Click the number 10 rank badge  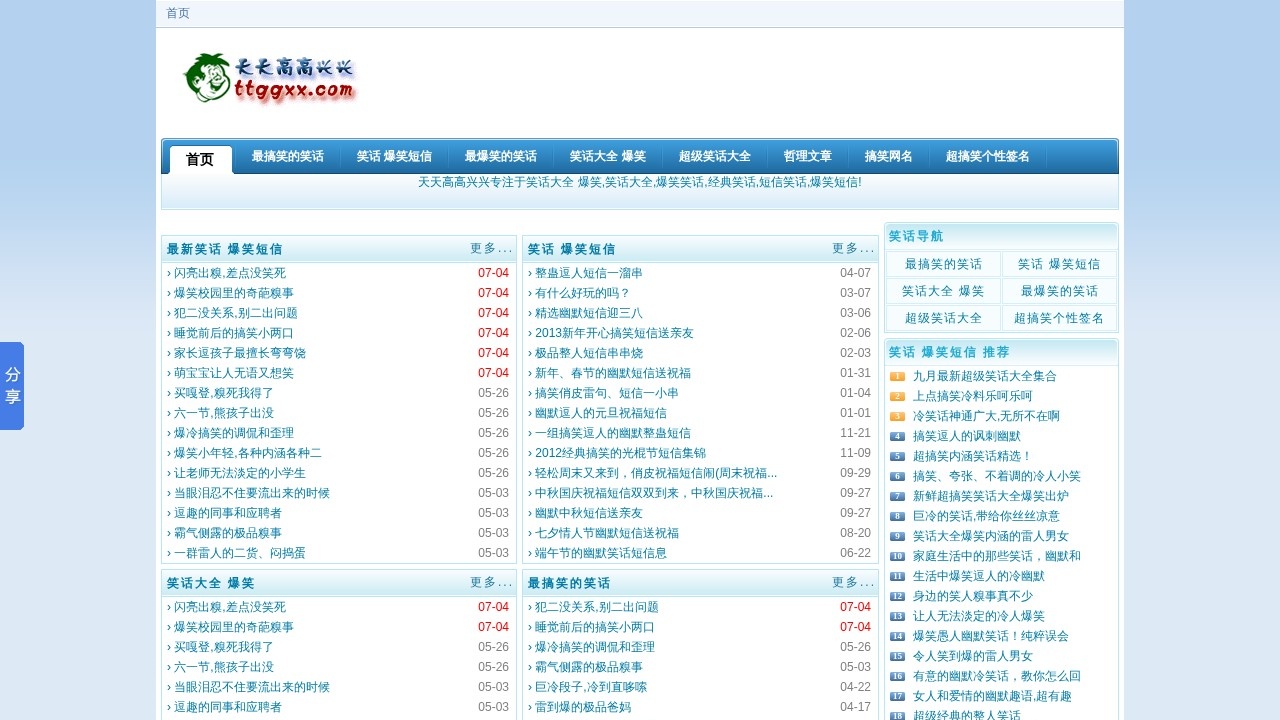[897, 556]
